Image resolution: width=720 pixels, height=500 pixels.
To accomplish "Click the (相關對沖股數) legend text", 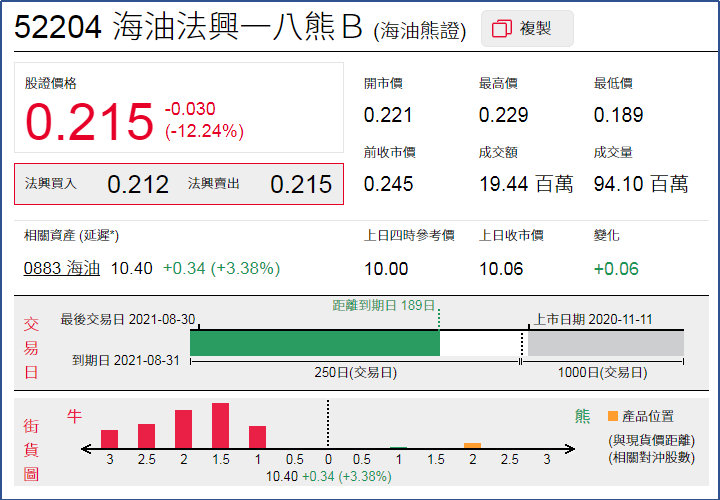I will (x=652, y=457).
